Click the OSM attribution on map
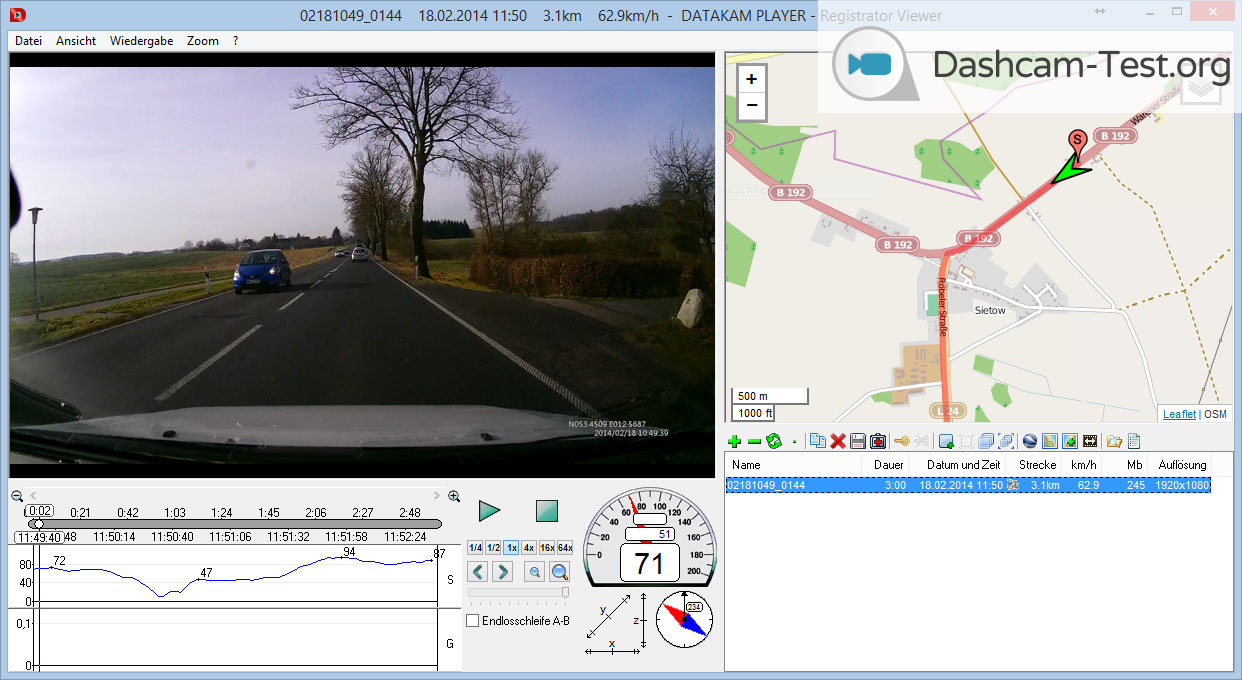The image size is (1242, 680). 1215,414
